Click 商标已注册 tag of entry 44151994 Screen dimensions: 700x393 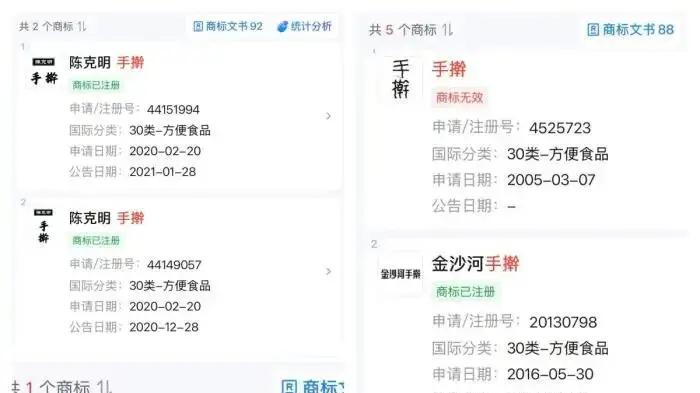coord(96,85)
